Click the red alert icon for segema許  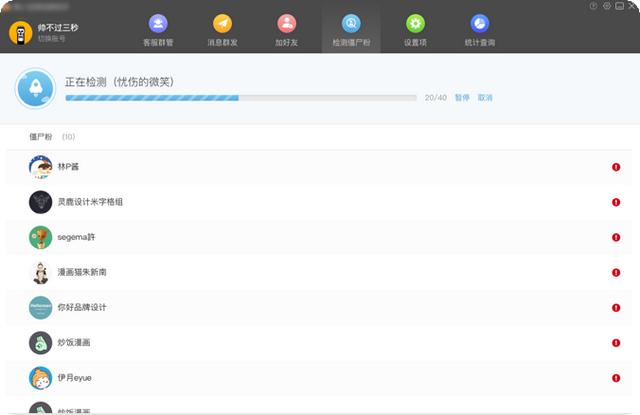coord(616,237)
